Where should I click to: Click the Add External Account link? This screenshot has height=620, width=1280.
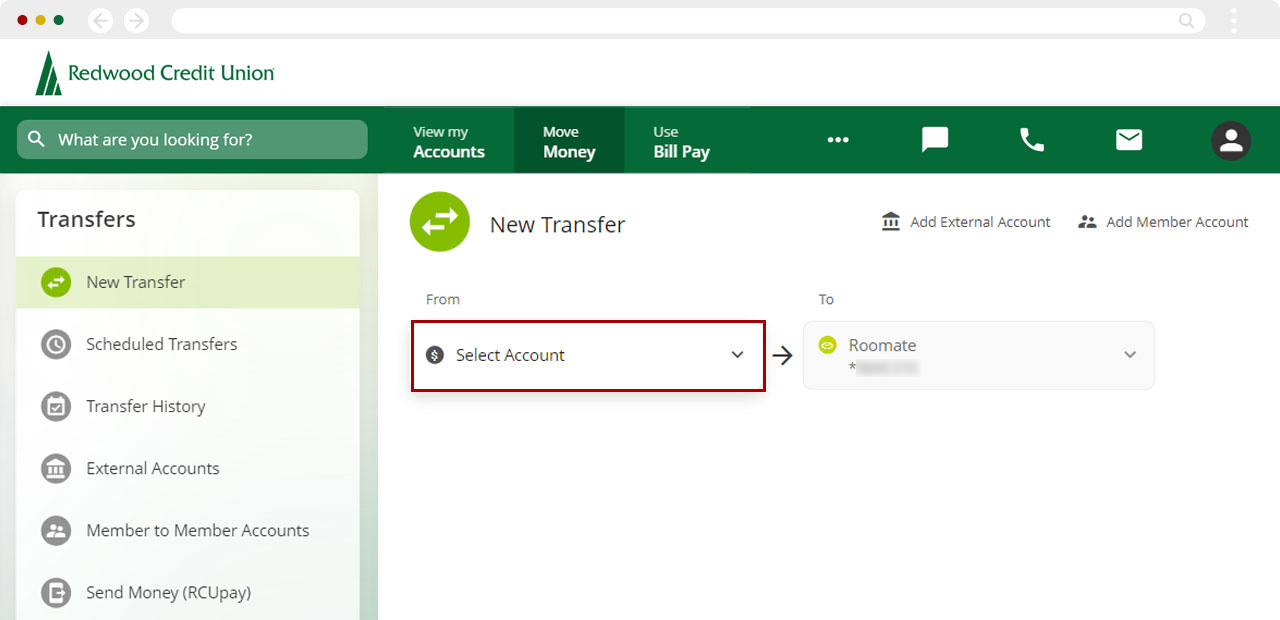tap(966, 222)
